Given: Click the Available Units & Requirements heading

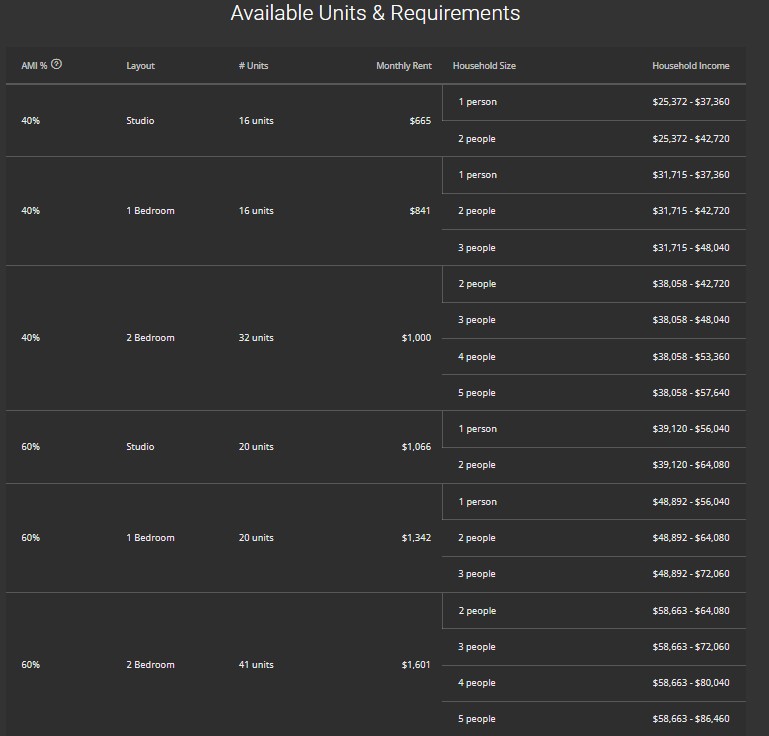Looking at the screenshot, I should 375,13.
